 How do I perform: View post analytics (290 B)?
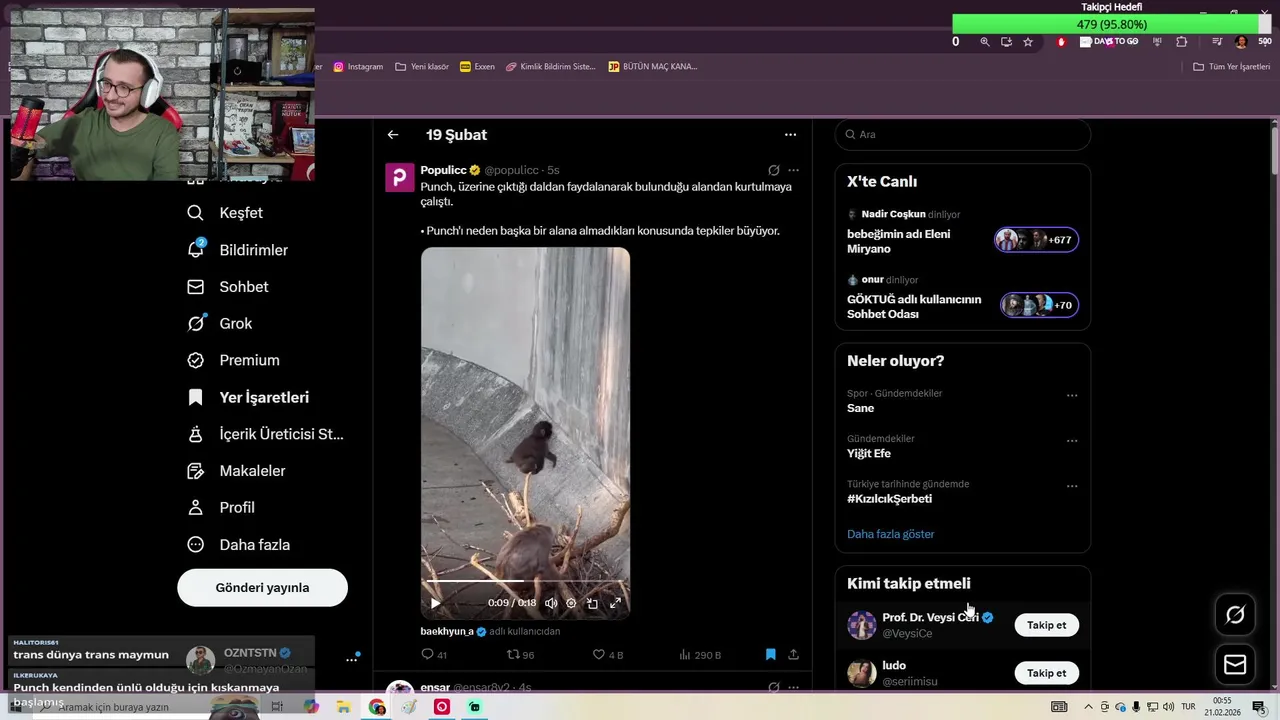pos(700,655)
